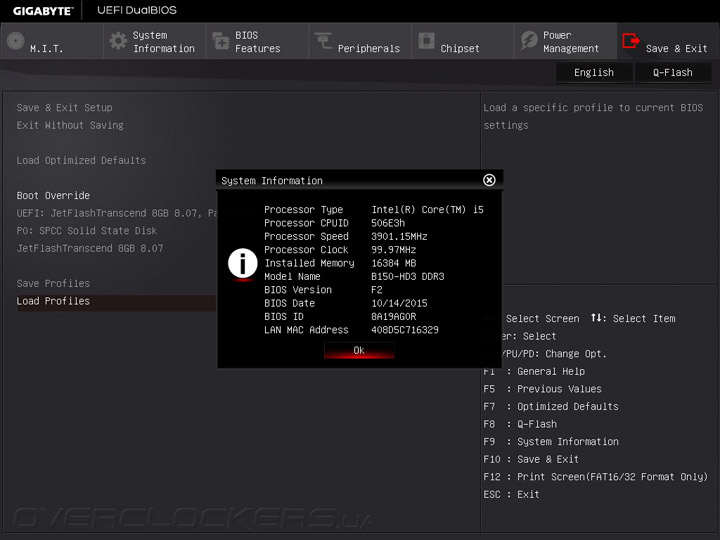The image size is (720, 540).
Task: Open the BIOS Features tab
Action: pyautogui.click(x=257, y=41)
